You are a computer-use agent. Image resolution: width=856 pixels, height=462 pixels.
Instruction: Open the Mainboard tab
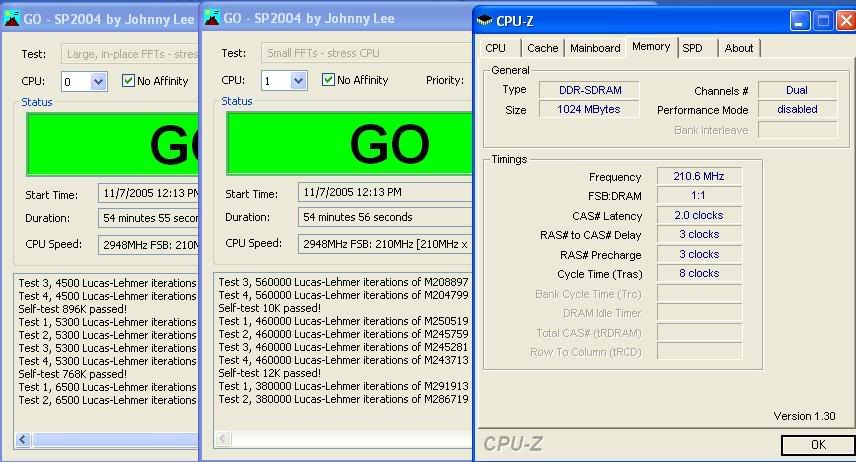595,48
